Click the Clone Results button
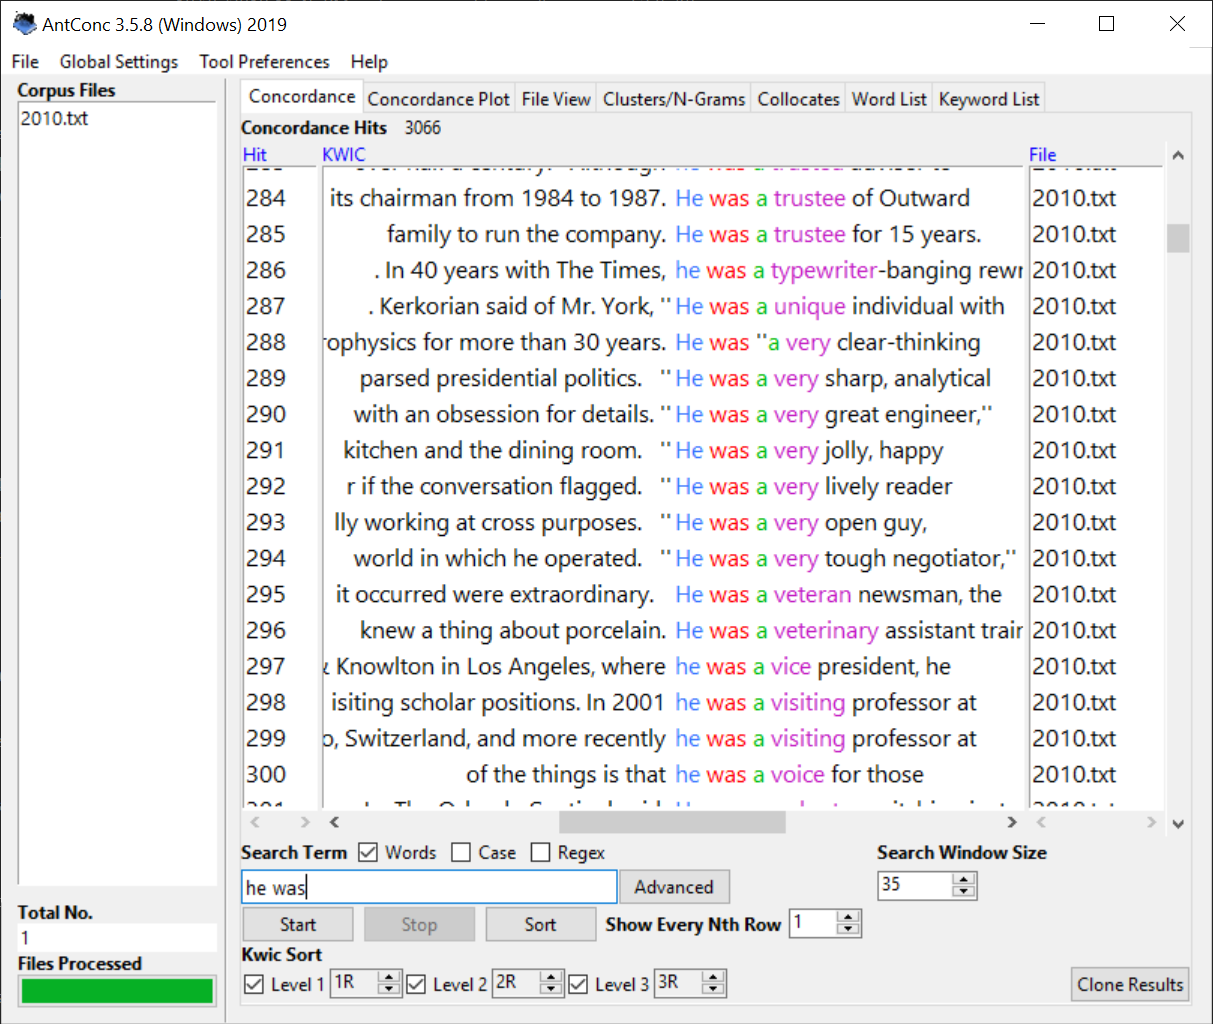Image resolution: width=1213 pixels, height=1024 pixels. point(1130,985)
